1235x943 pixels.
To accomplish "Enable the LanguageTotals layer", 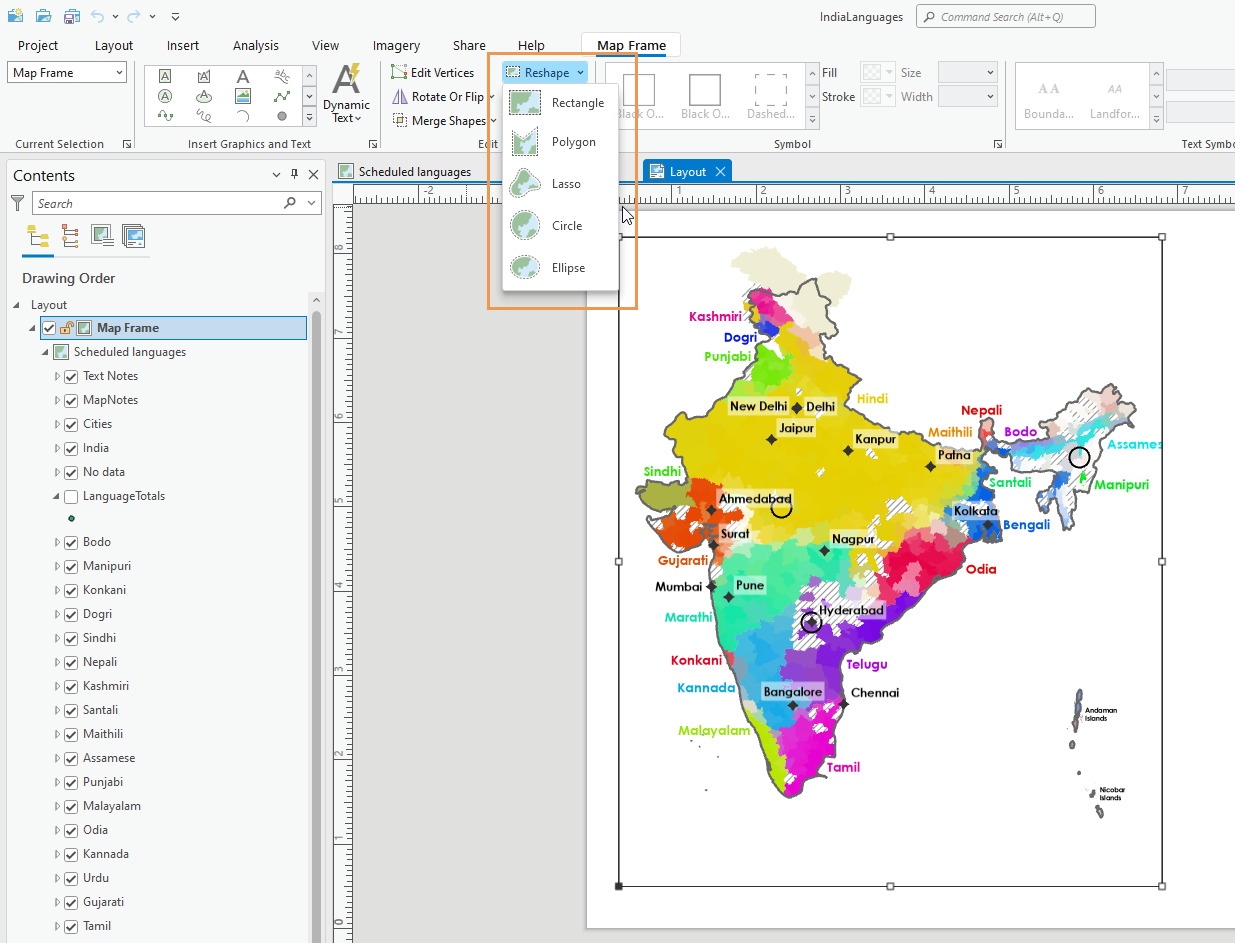I will (x=70, y=496).
